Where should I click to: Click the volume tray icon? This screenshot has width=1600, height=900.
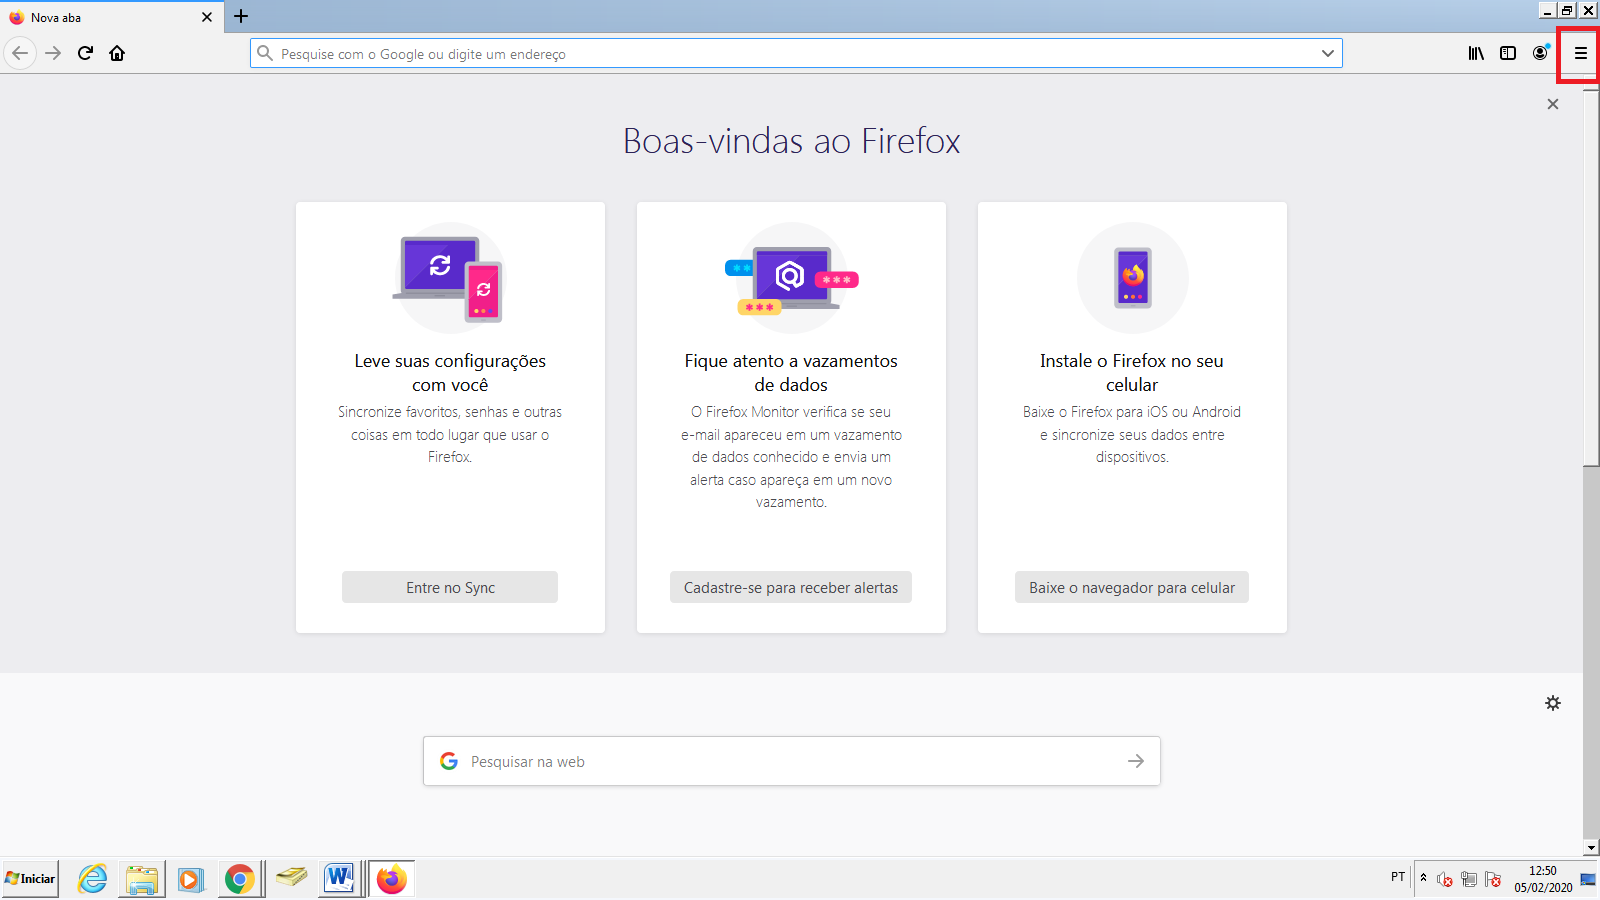pos(1445,879)
